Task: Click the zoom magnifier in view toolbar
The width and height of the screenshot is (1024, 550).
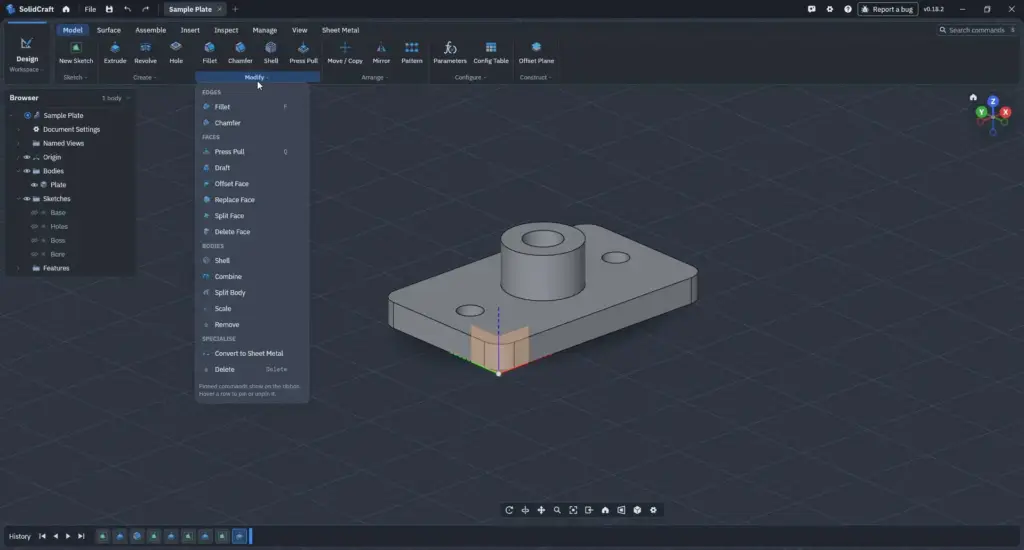Action: point(557,510)
